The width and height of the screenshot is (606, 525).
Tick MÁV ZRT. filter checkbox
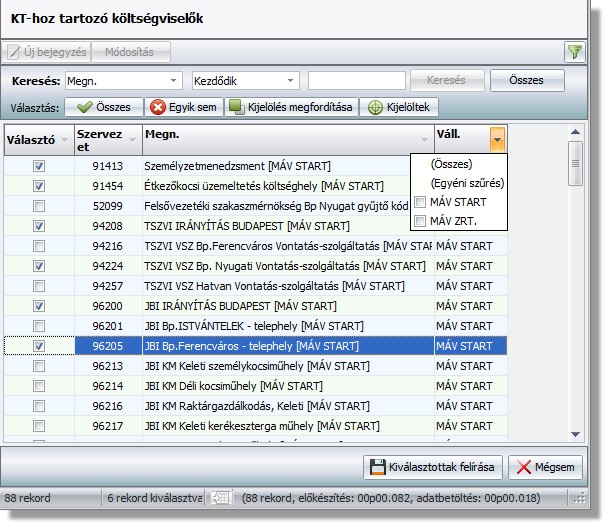click(420, 221)
